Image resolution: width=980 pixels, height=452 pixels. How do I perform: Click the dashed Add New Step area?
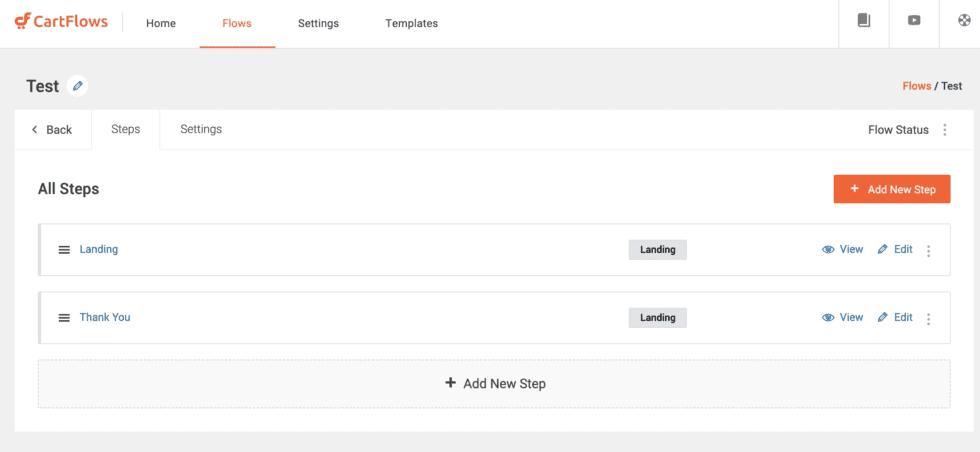494,383
